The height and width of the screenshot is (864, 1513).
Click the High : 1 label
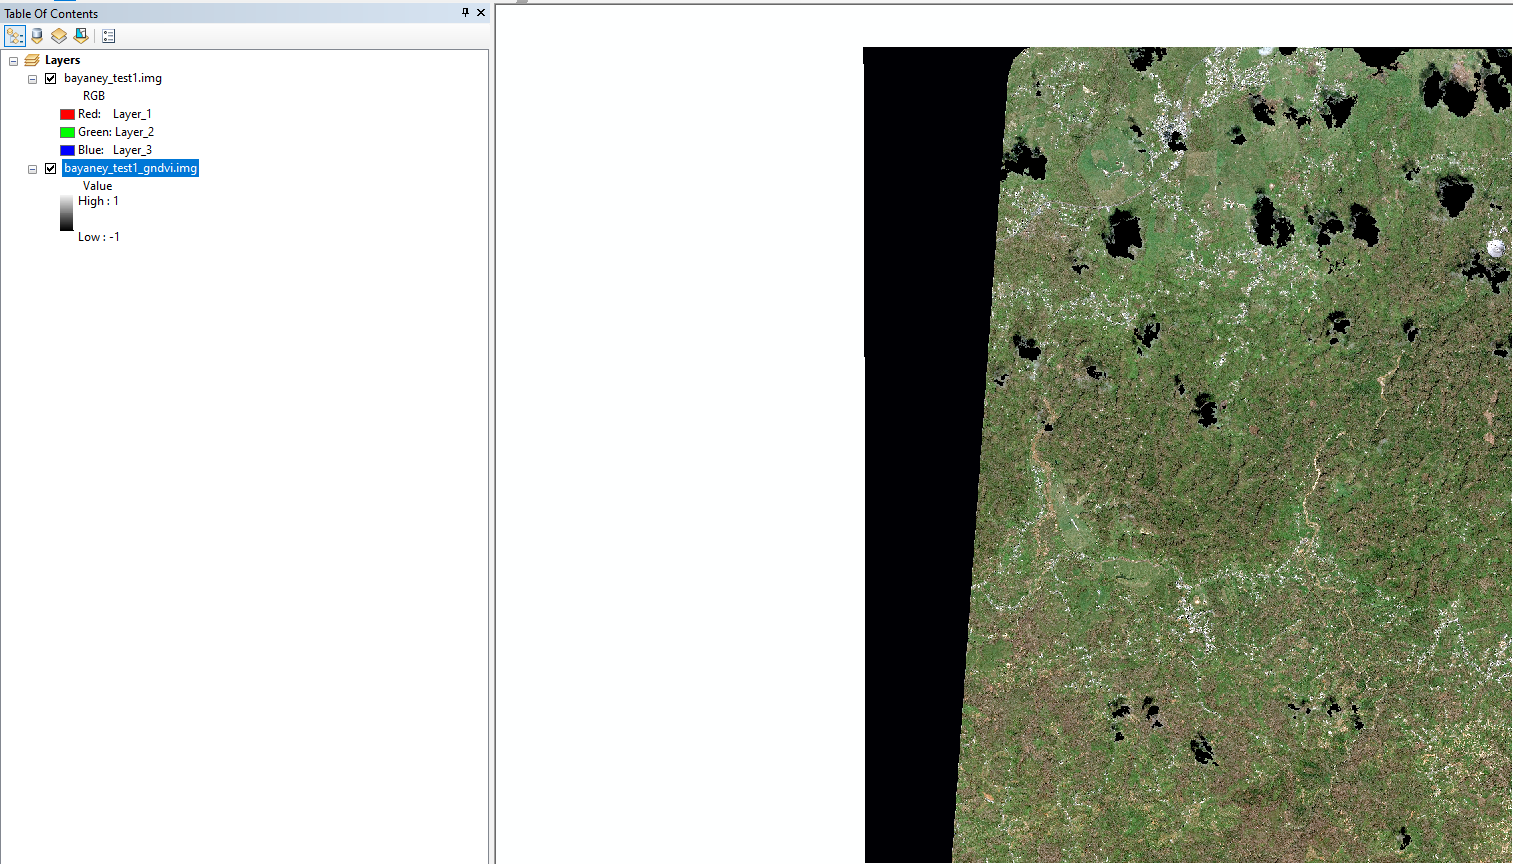[x=98, y=201]
